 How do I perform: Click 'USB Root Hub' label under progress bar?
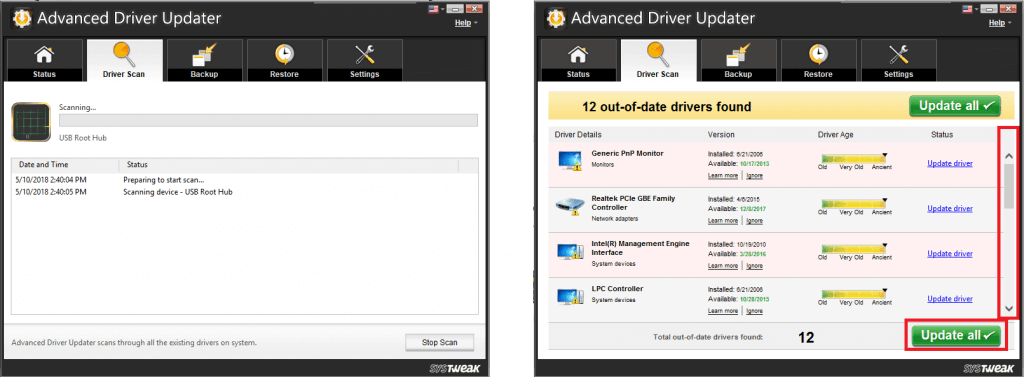83,138
